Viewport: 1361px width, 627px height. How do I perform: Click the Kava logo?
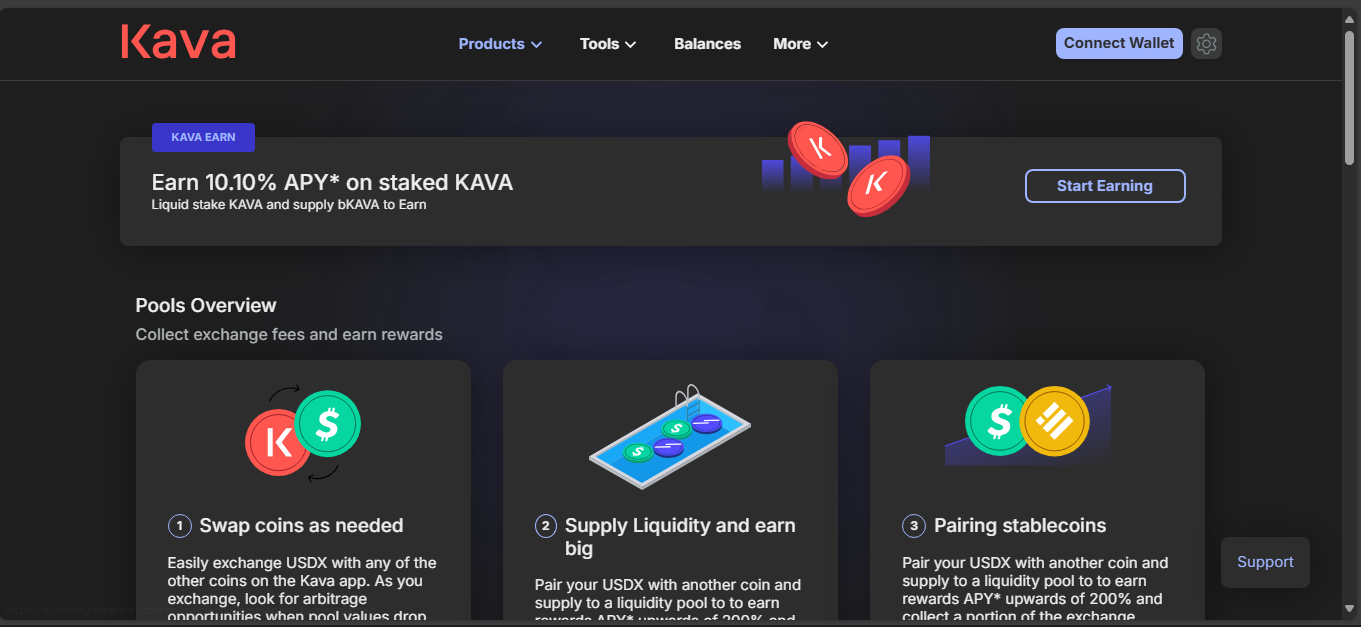point(178,43)
